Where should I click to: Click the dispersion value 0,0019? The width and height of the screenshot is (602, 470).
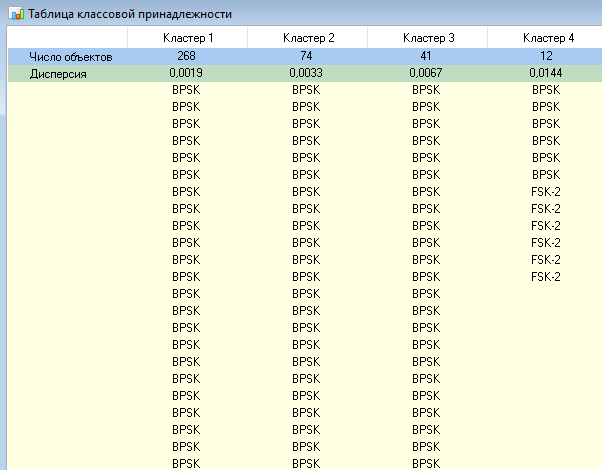tap(186, 73)
